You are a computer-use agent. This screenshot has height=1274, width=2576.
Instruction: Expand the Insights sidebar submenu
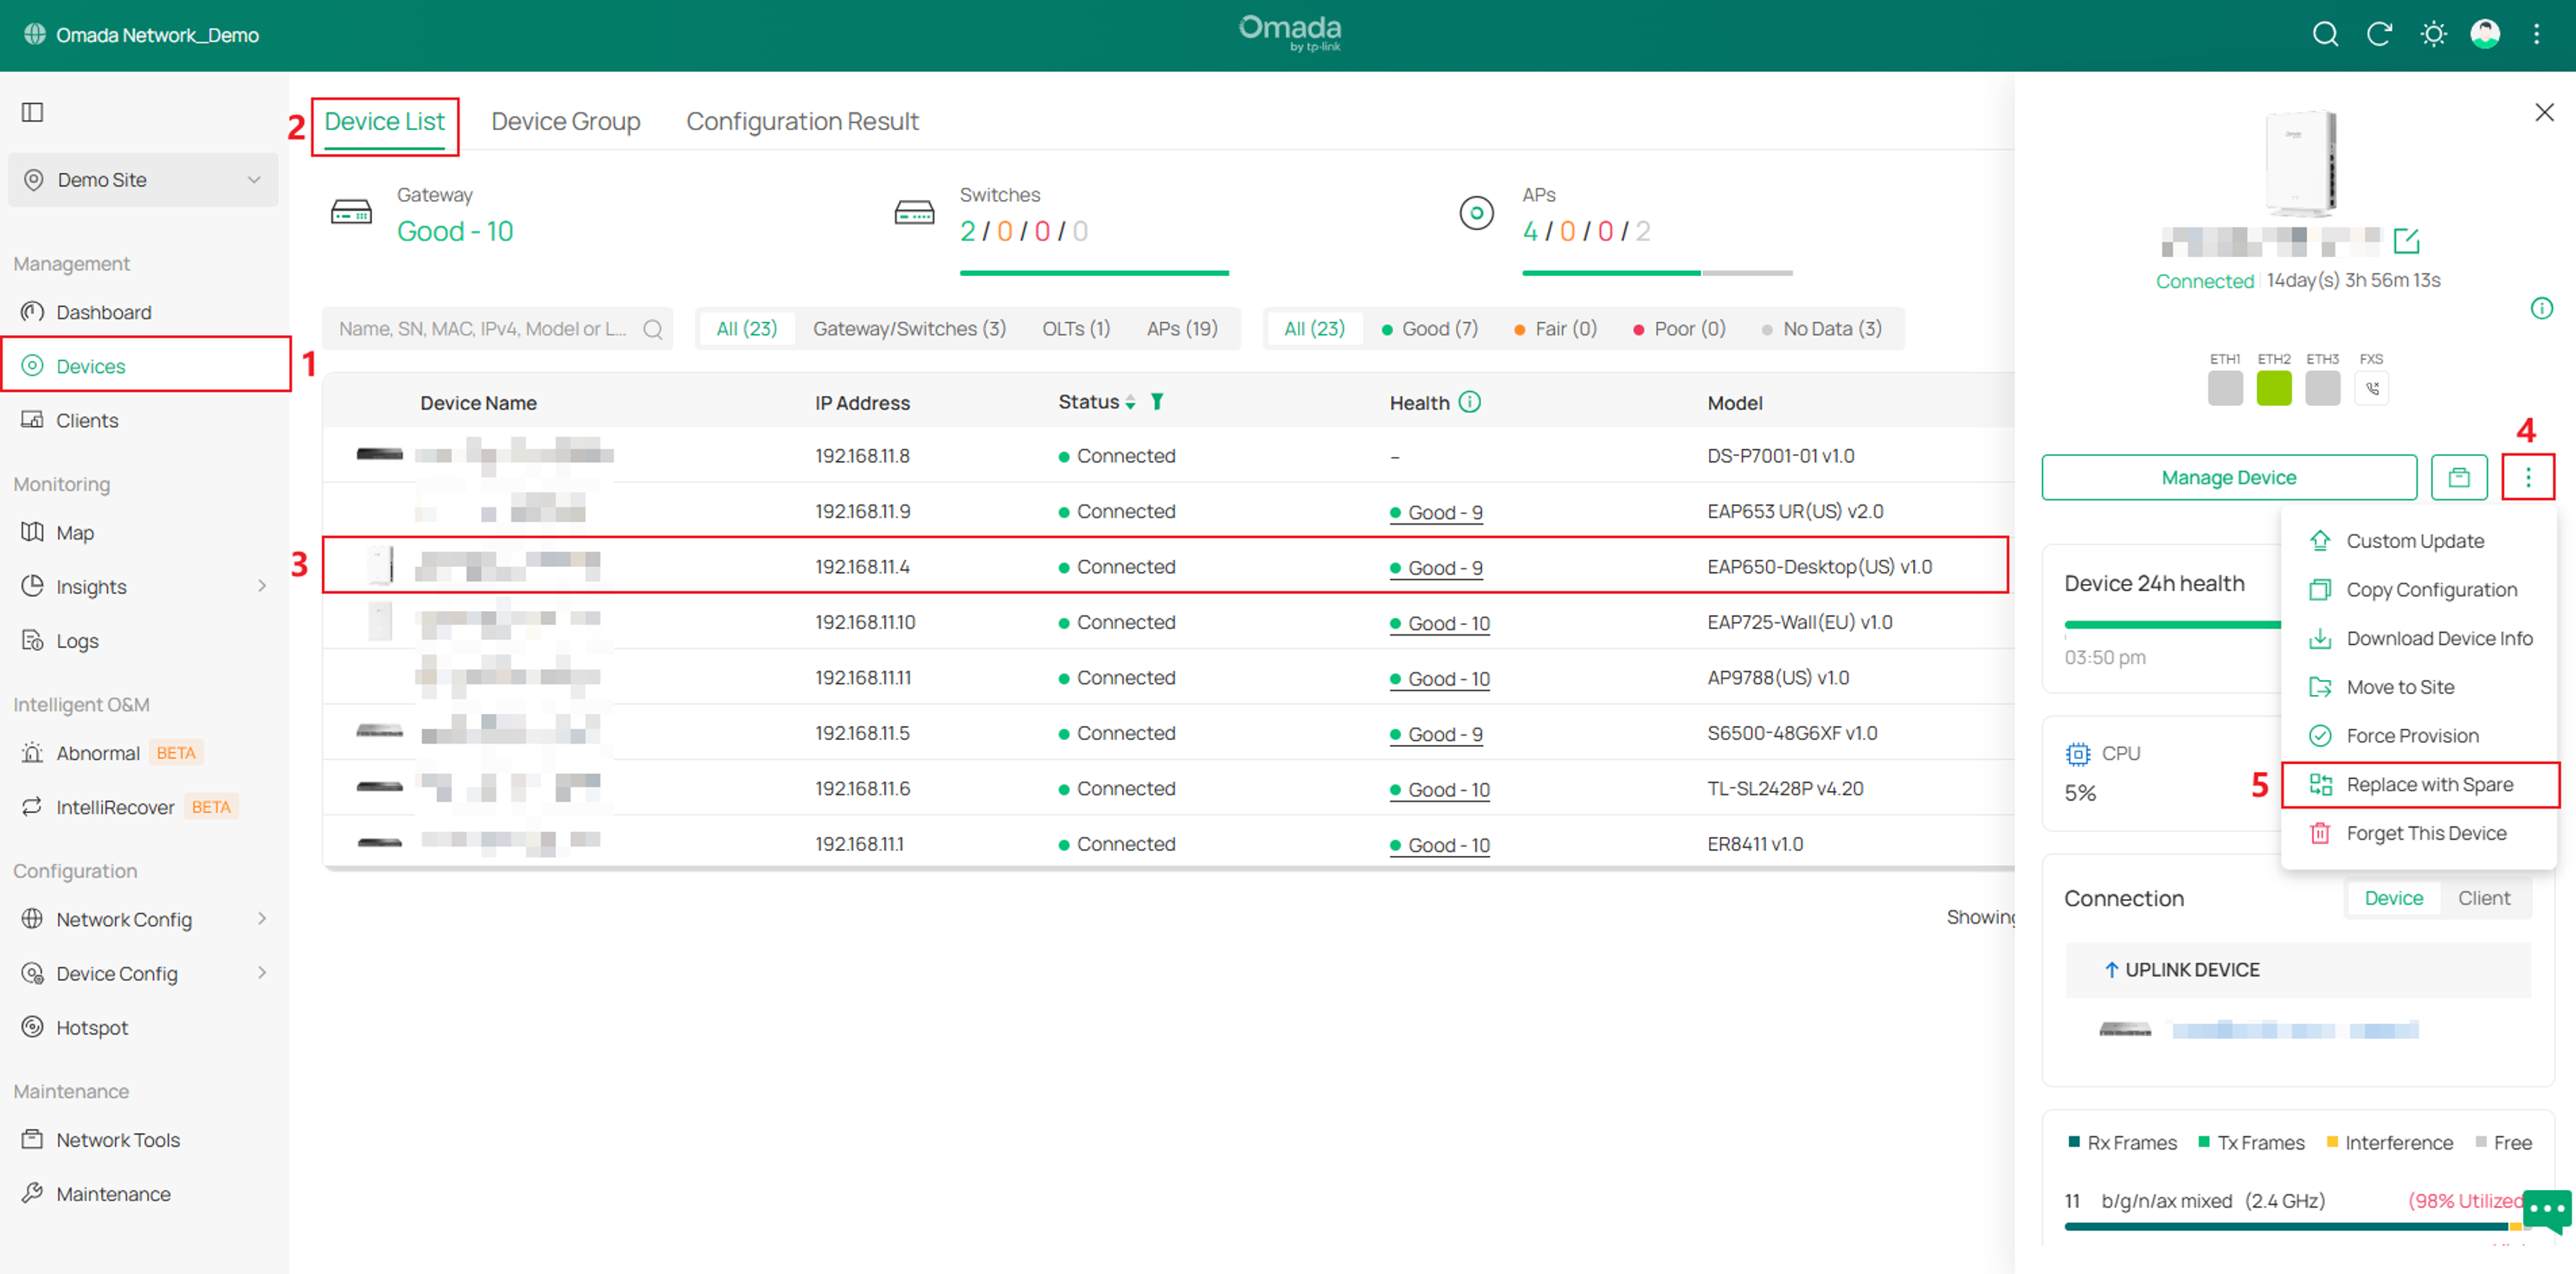click(262, 587)
